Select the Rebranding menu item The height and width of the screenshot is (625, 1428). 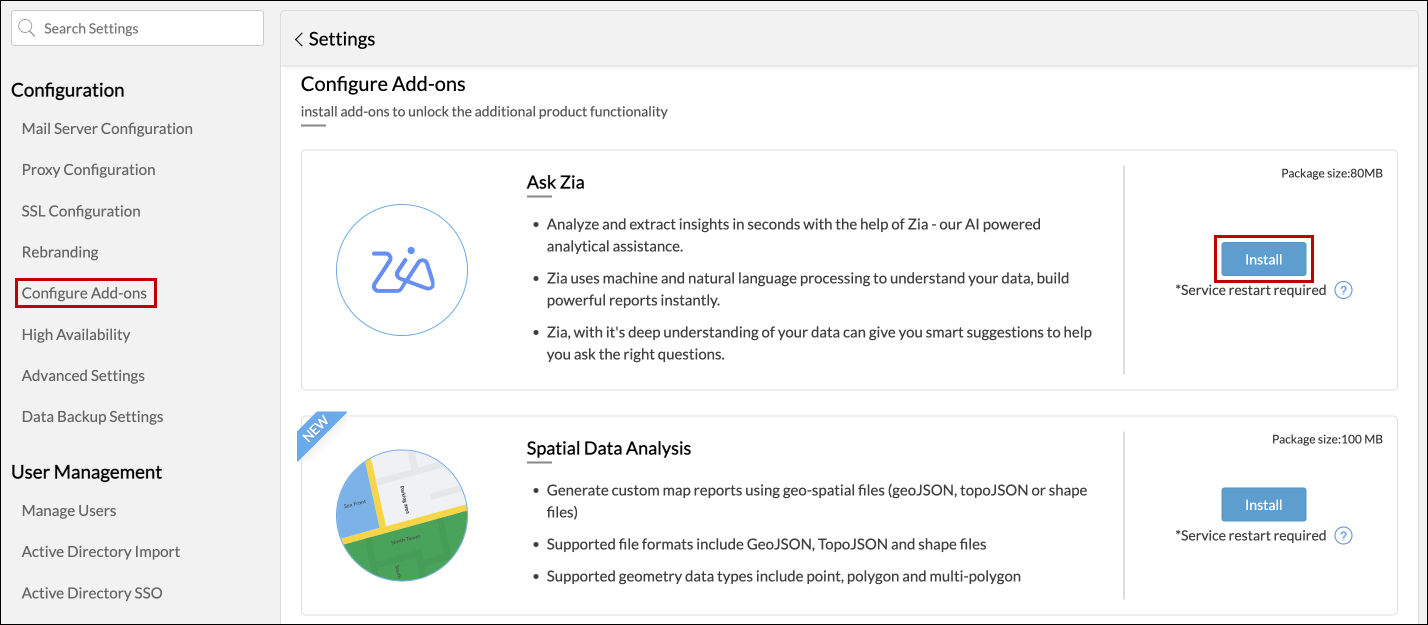pos(60,252)
